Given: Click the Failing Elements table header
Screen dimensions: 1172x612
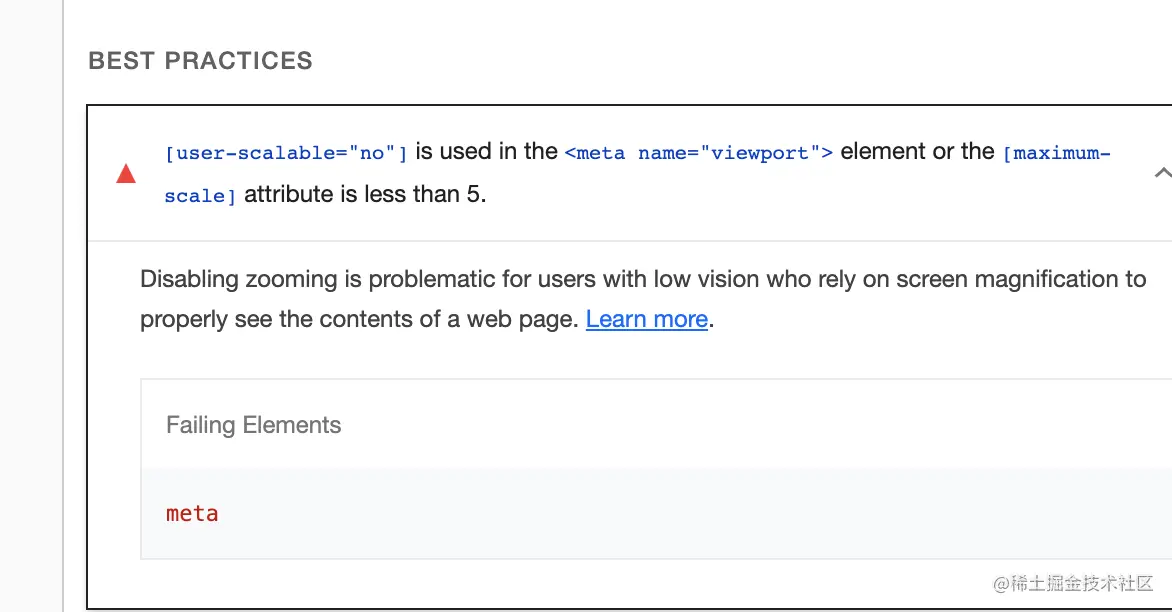Looking at the screenshot, I should pos(253,425).
